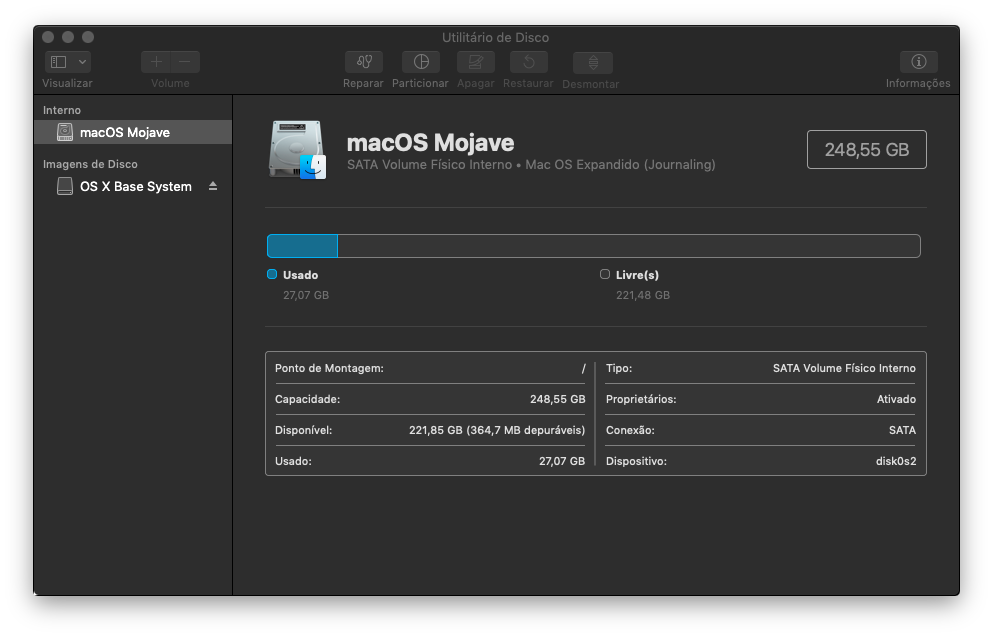Click the blue used portion of storage bar
Viewport: 993px width, 637px height.
[303, 246]
